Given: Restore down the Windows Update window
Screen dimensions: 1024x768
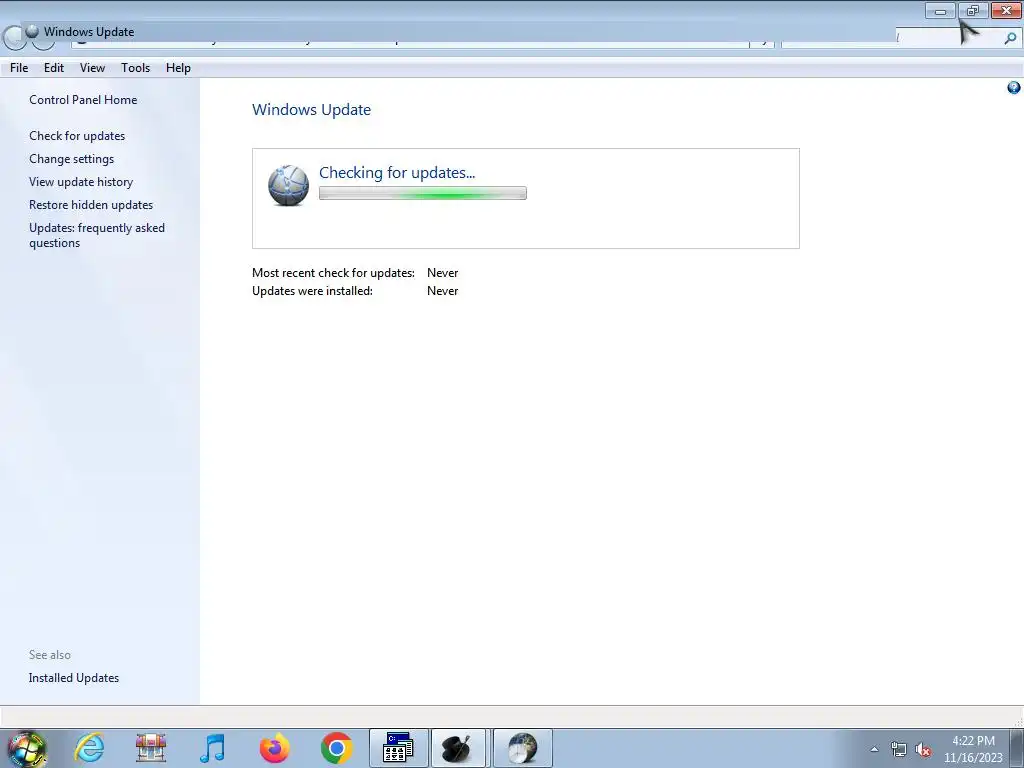Looking at the screenshot, I should (973, 10).
